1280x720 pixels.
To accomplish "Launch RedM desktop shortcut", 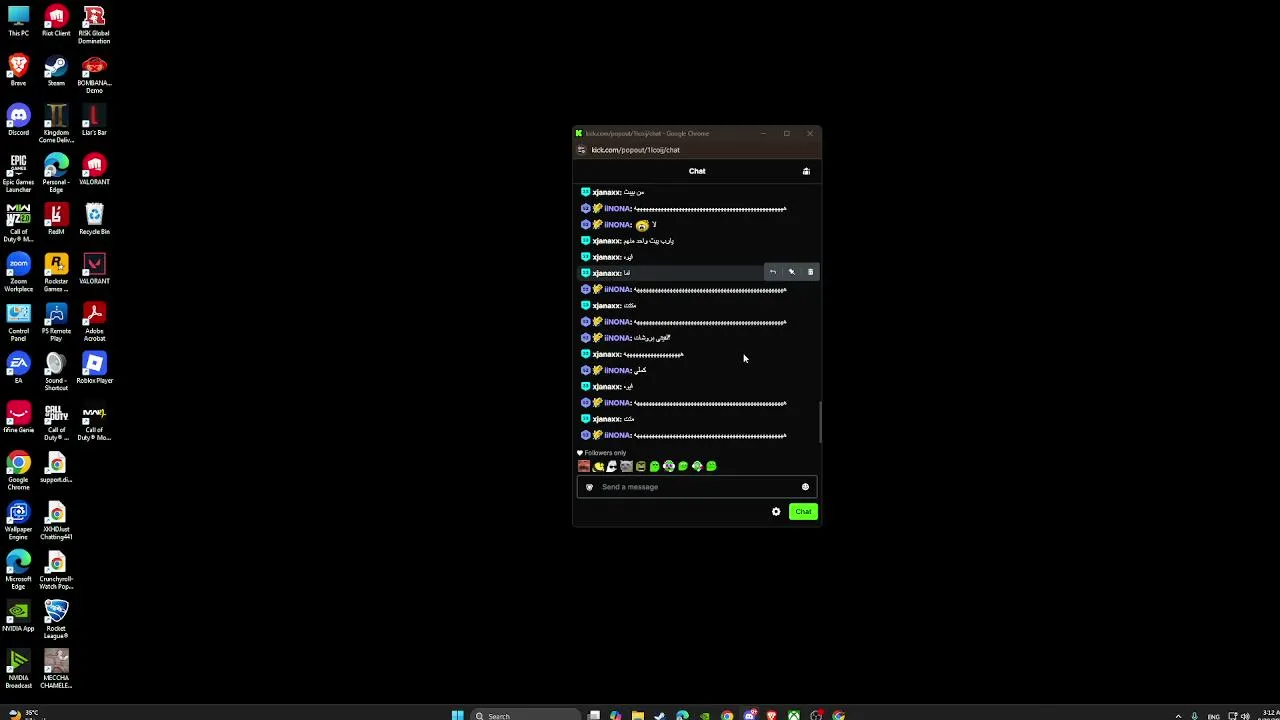I will pyautogui.click(x=56, y=219).
